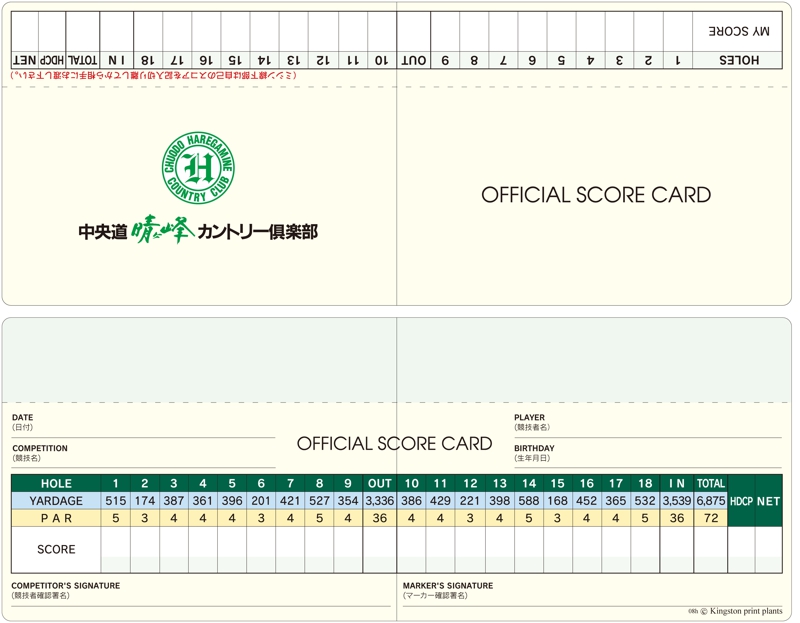Click yardage value 398
This screenshot has height=623, width=800.
499,501
